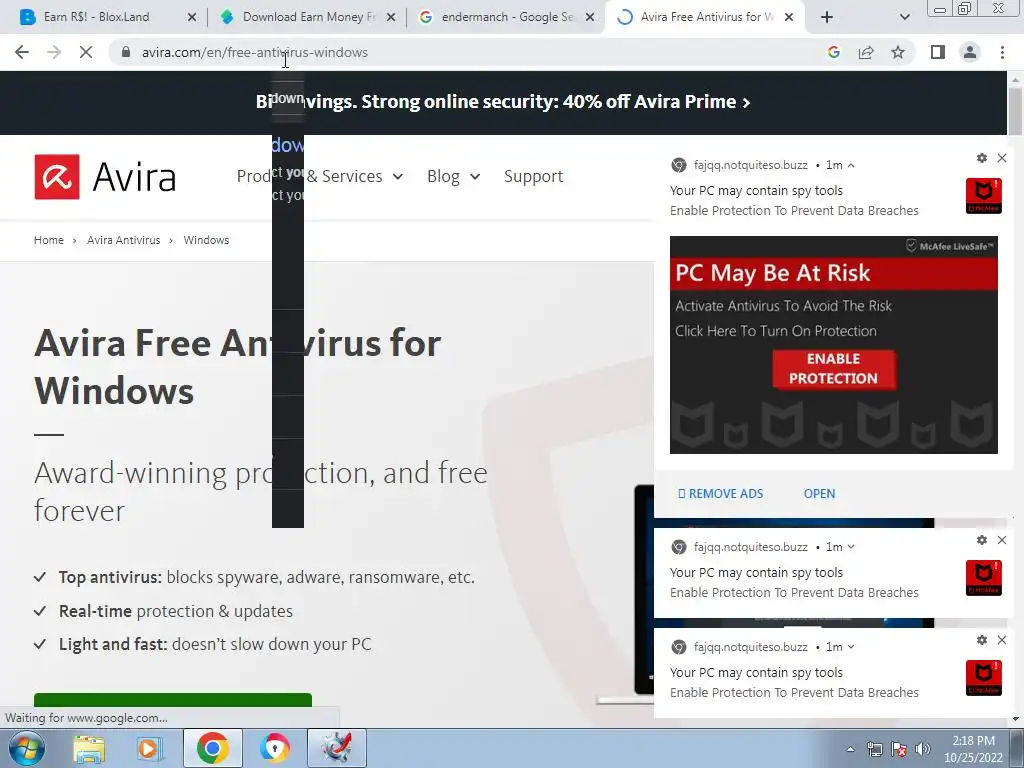This screenshot has width=1024, height=768.
Task: Click REMOVE ADS in notification
Action: 720,494
